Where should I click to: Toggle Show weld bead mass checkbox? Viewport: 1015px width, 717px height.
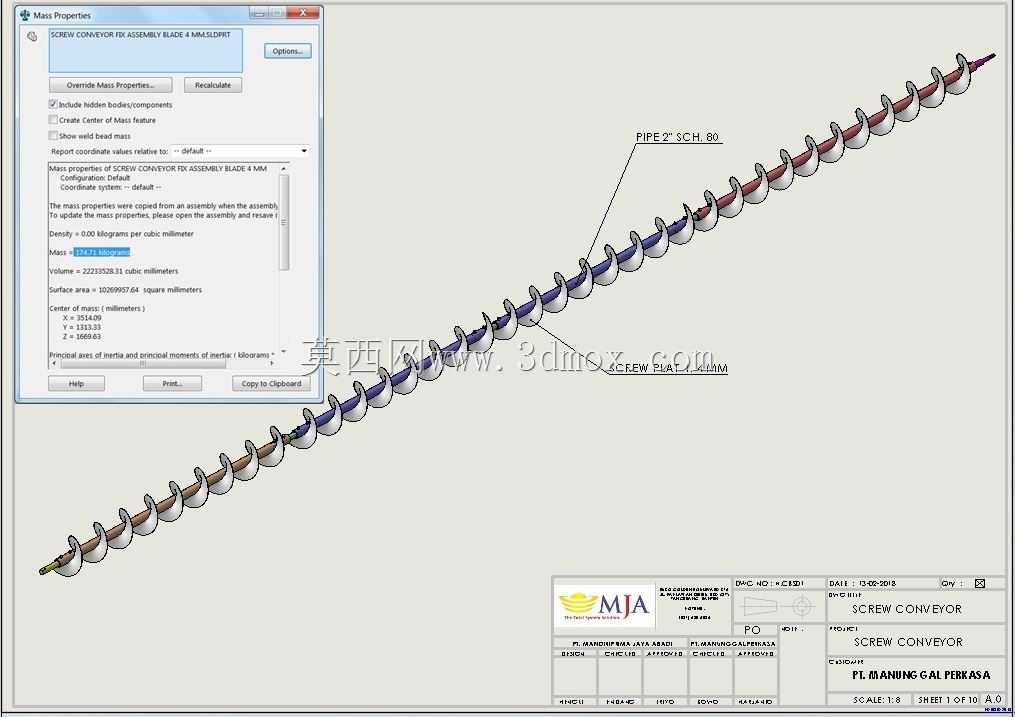point(53,135)
